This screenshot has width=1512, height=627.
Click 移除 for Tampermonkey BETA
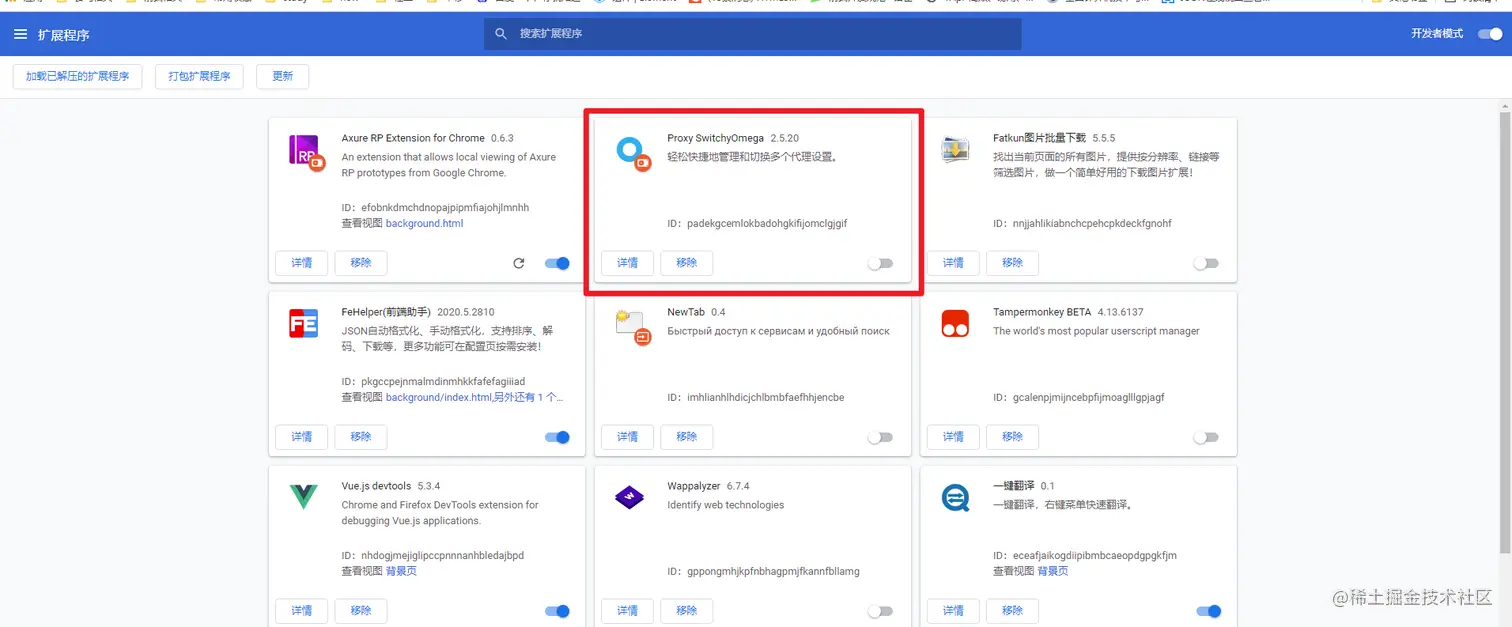(x=1013, y=437)
